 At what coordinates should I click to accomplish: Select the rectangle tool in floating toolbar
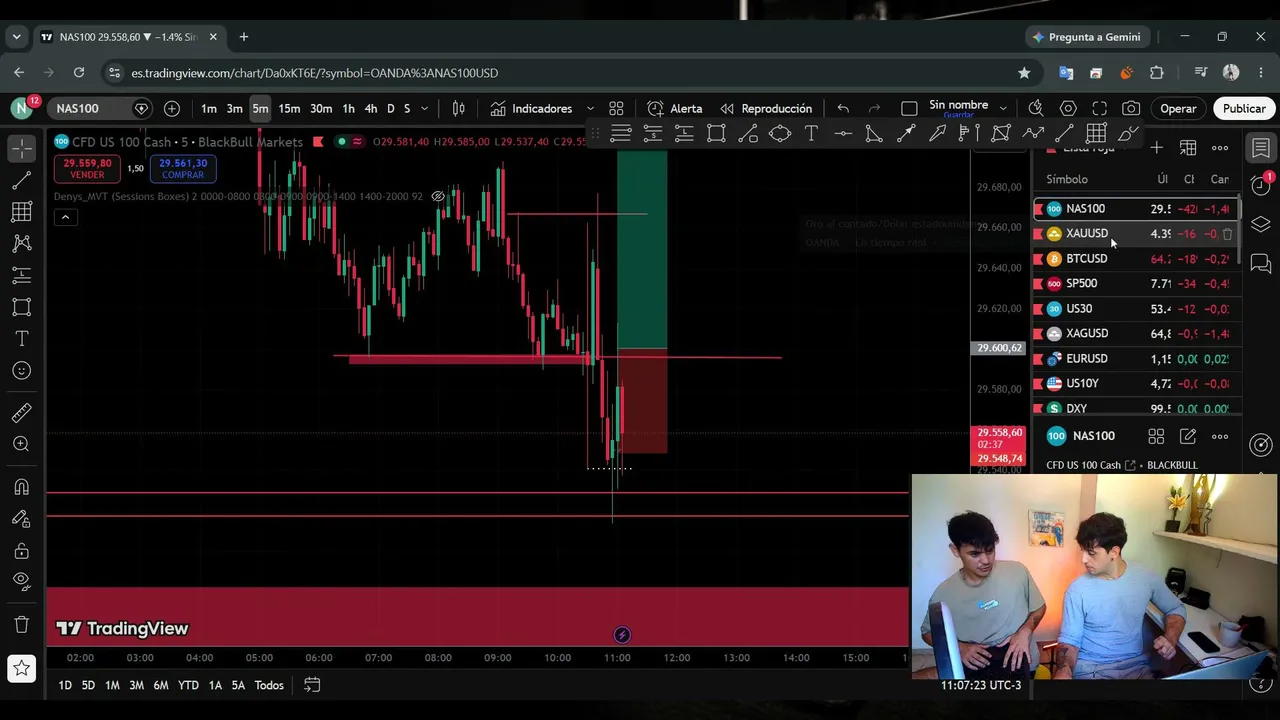(716, 133)
